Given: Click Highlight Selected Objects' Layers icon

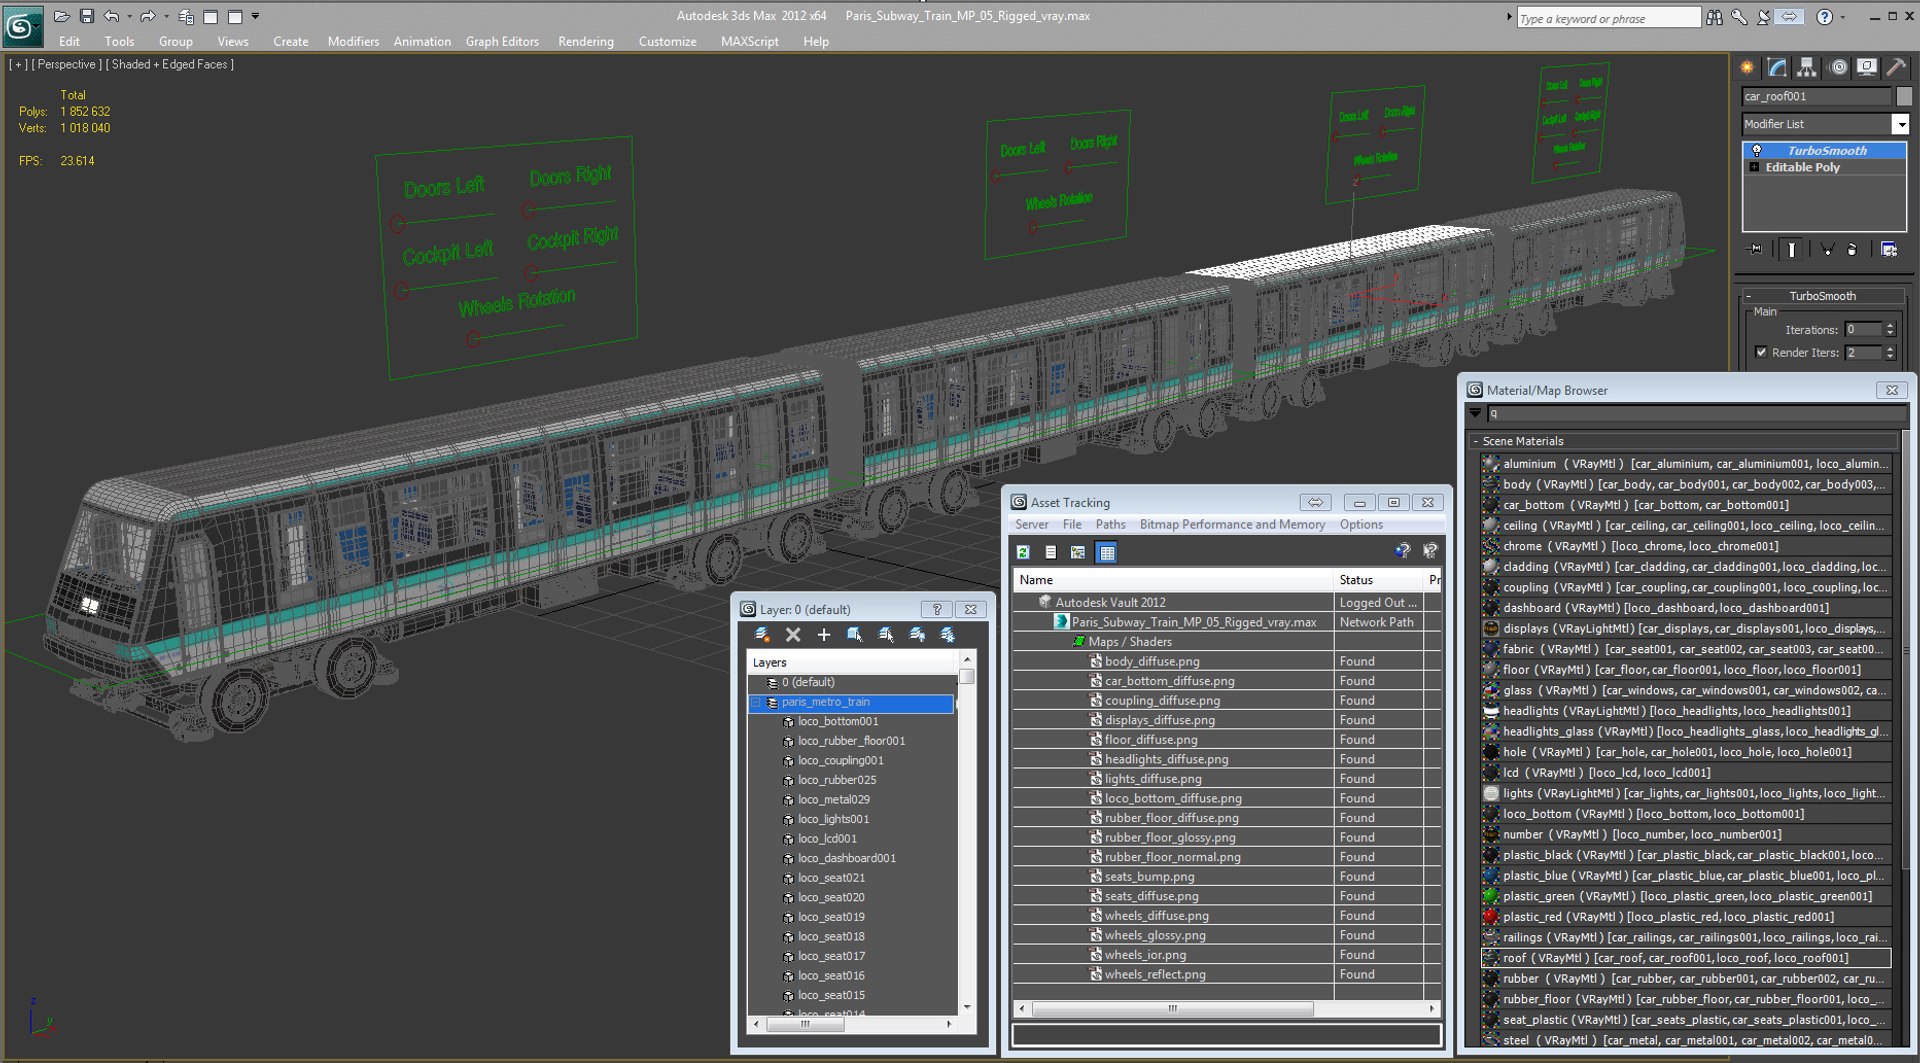Looking at the screenshot, I should pyautogui.click(x=886, y=635).
